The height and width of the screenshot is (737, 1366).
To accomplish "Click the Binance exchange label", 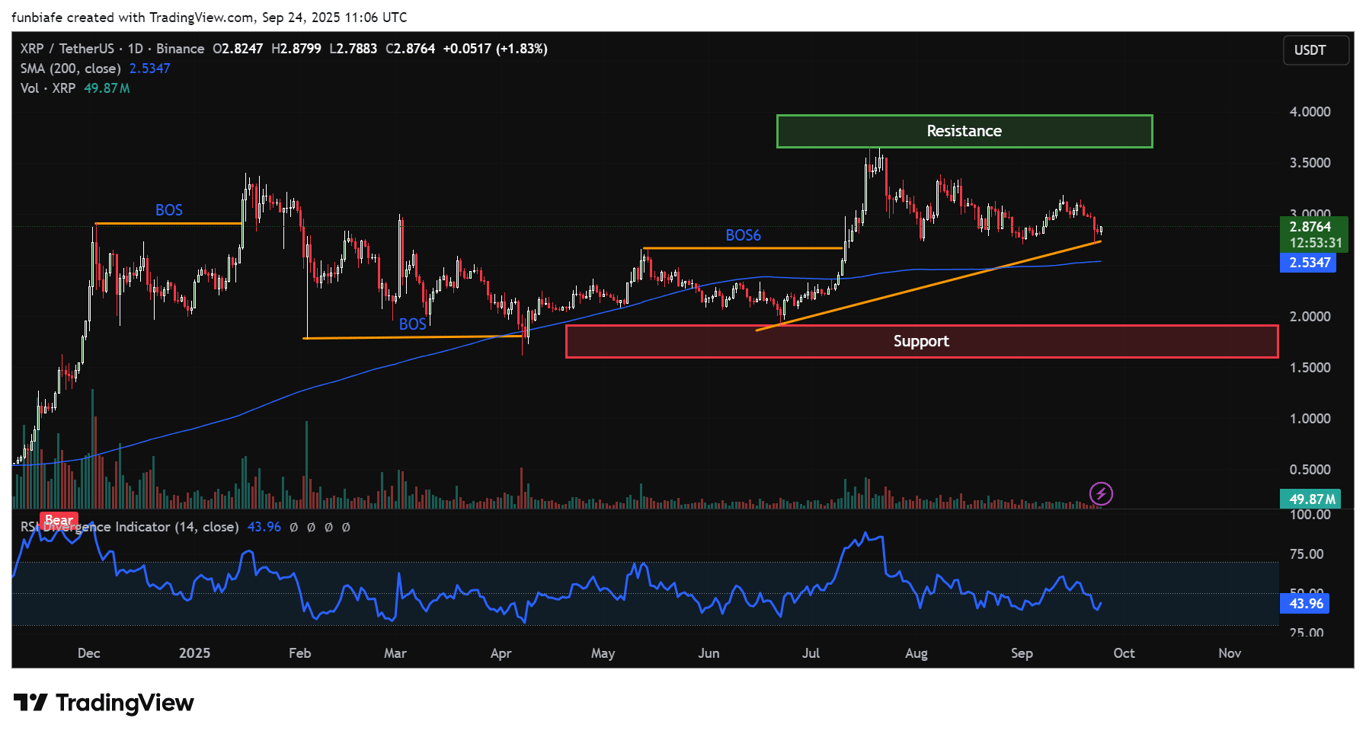I will 180,48.
